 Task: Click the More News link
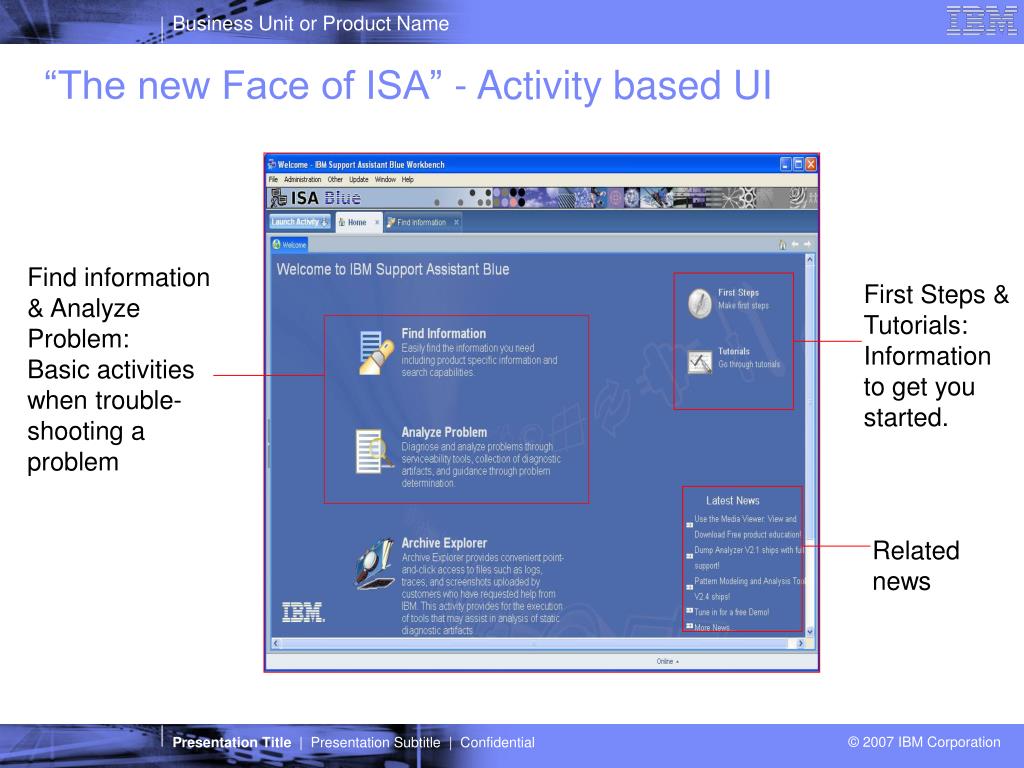(x=712, y=628)
